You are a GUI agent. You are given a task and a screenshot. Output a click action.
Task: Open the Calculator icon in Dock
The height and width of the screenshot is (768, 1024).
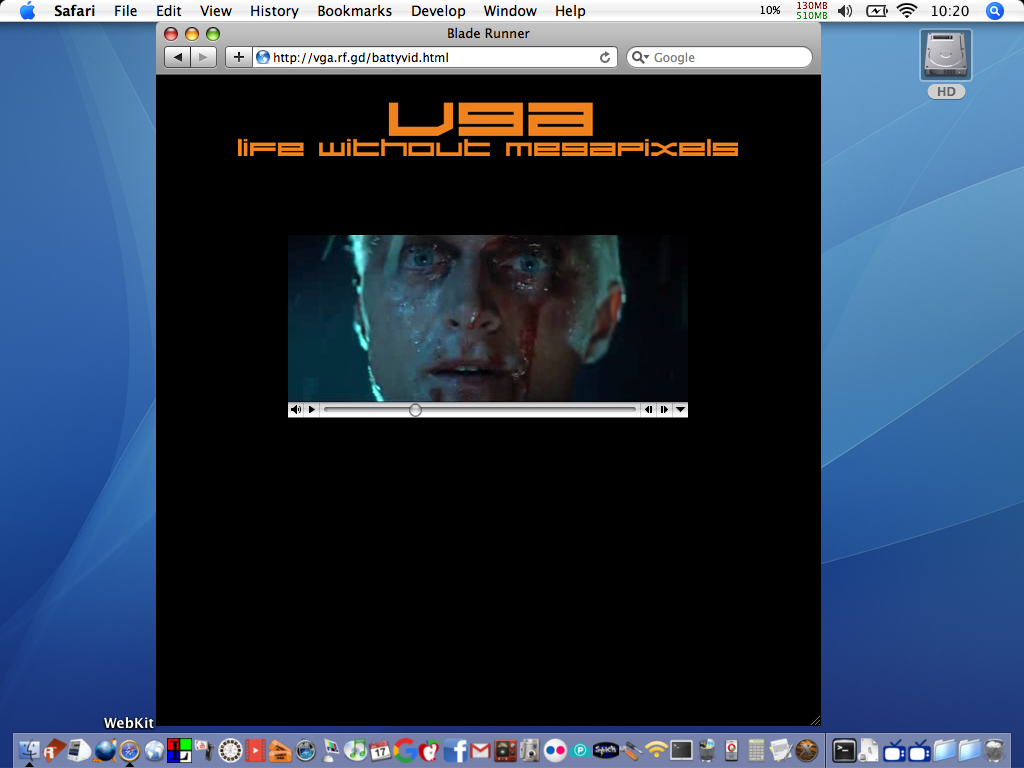(756, 750)
